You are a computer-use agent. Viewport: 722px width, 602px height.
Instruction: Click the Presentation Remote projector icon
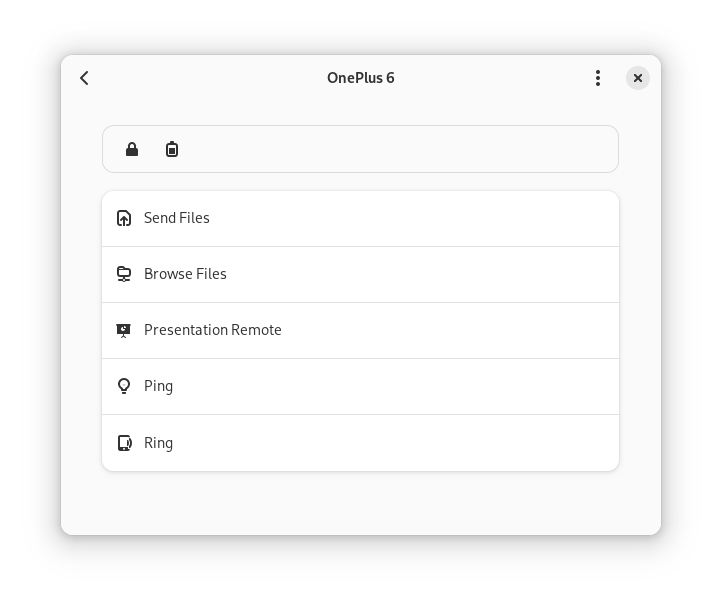coord(124,330)
